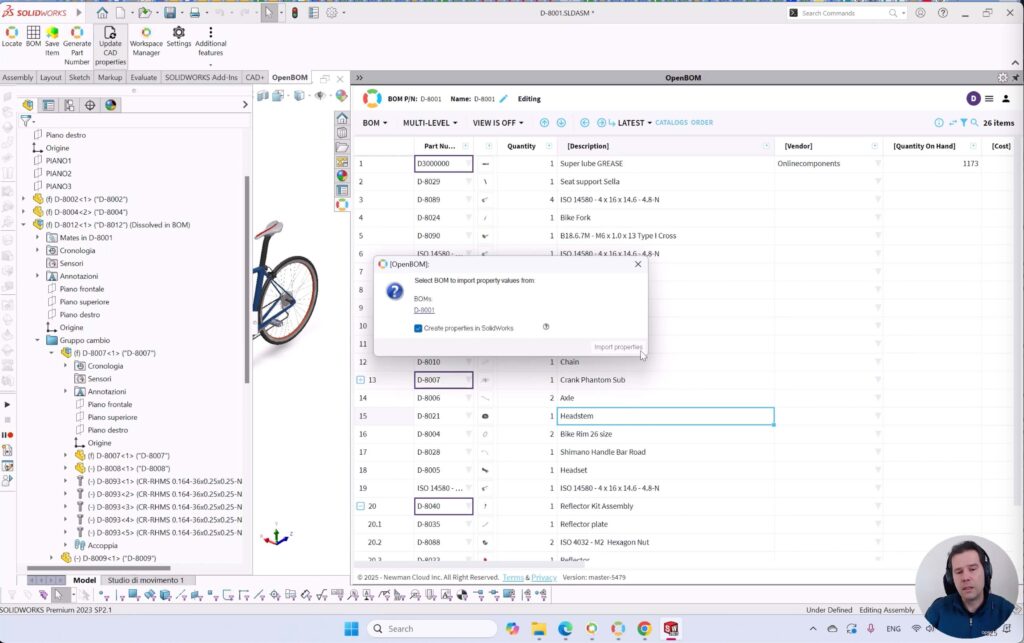The width and height of the screenshot is (1024, 643).
Task: Open the Terms link in footer
Action: coord(513,578)
